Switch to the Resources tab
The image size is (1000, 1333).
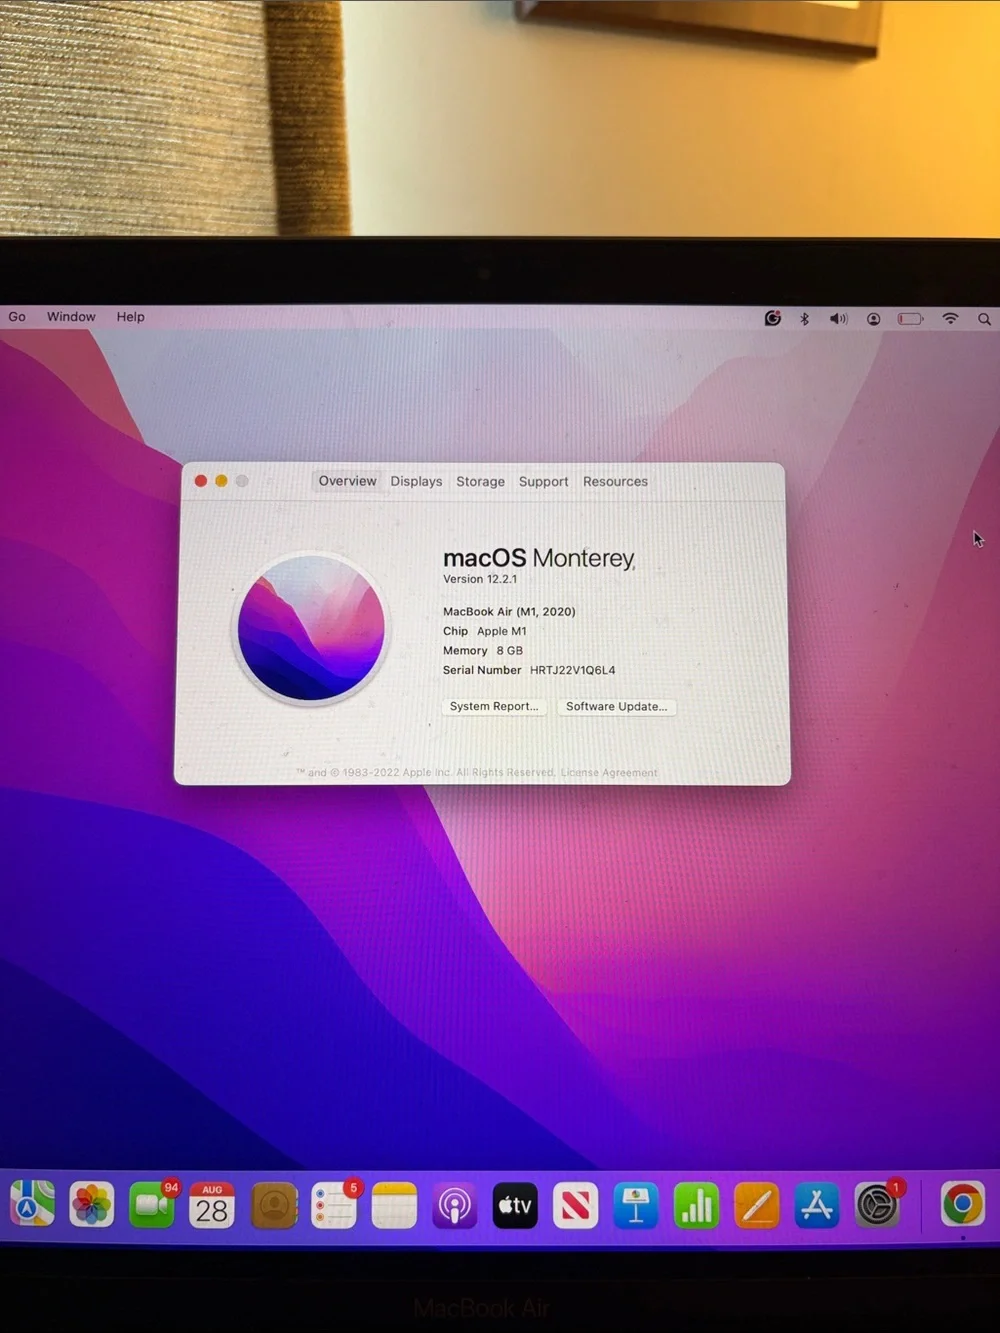point(615,481)
